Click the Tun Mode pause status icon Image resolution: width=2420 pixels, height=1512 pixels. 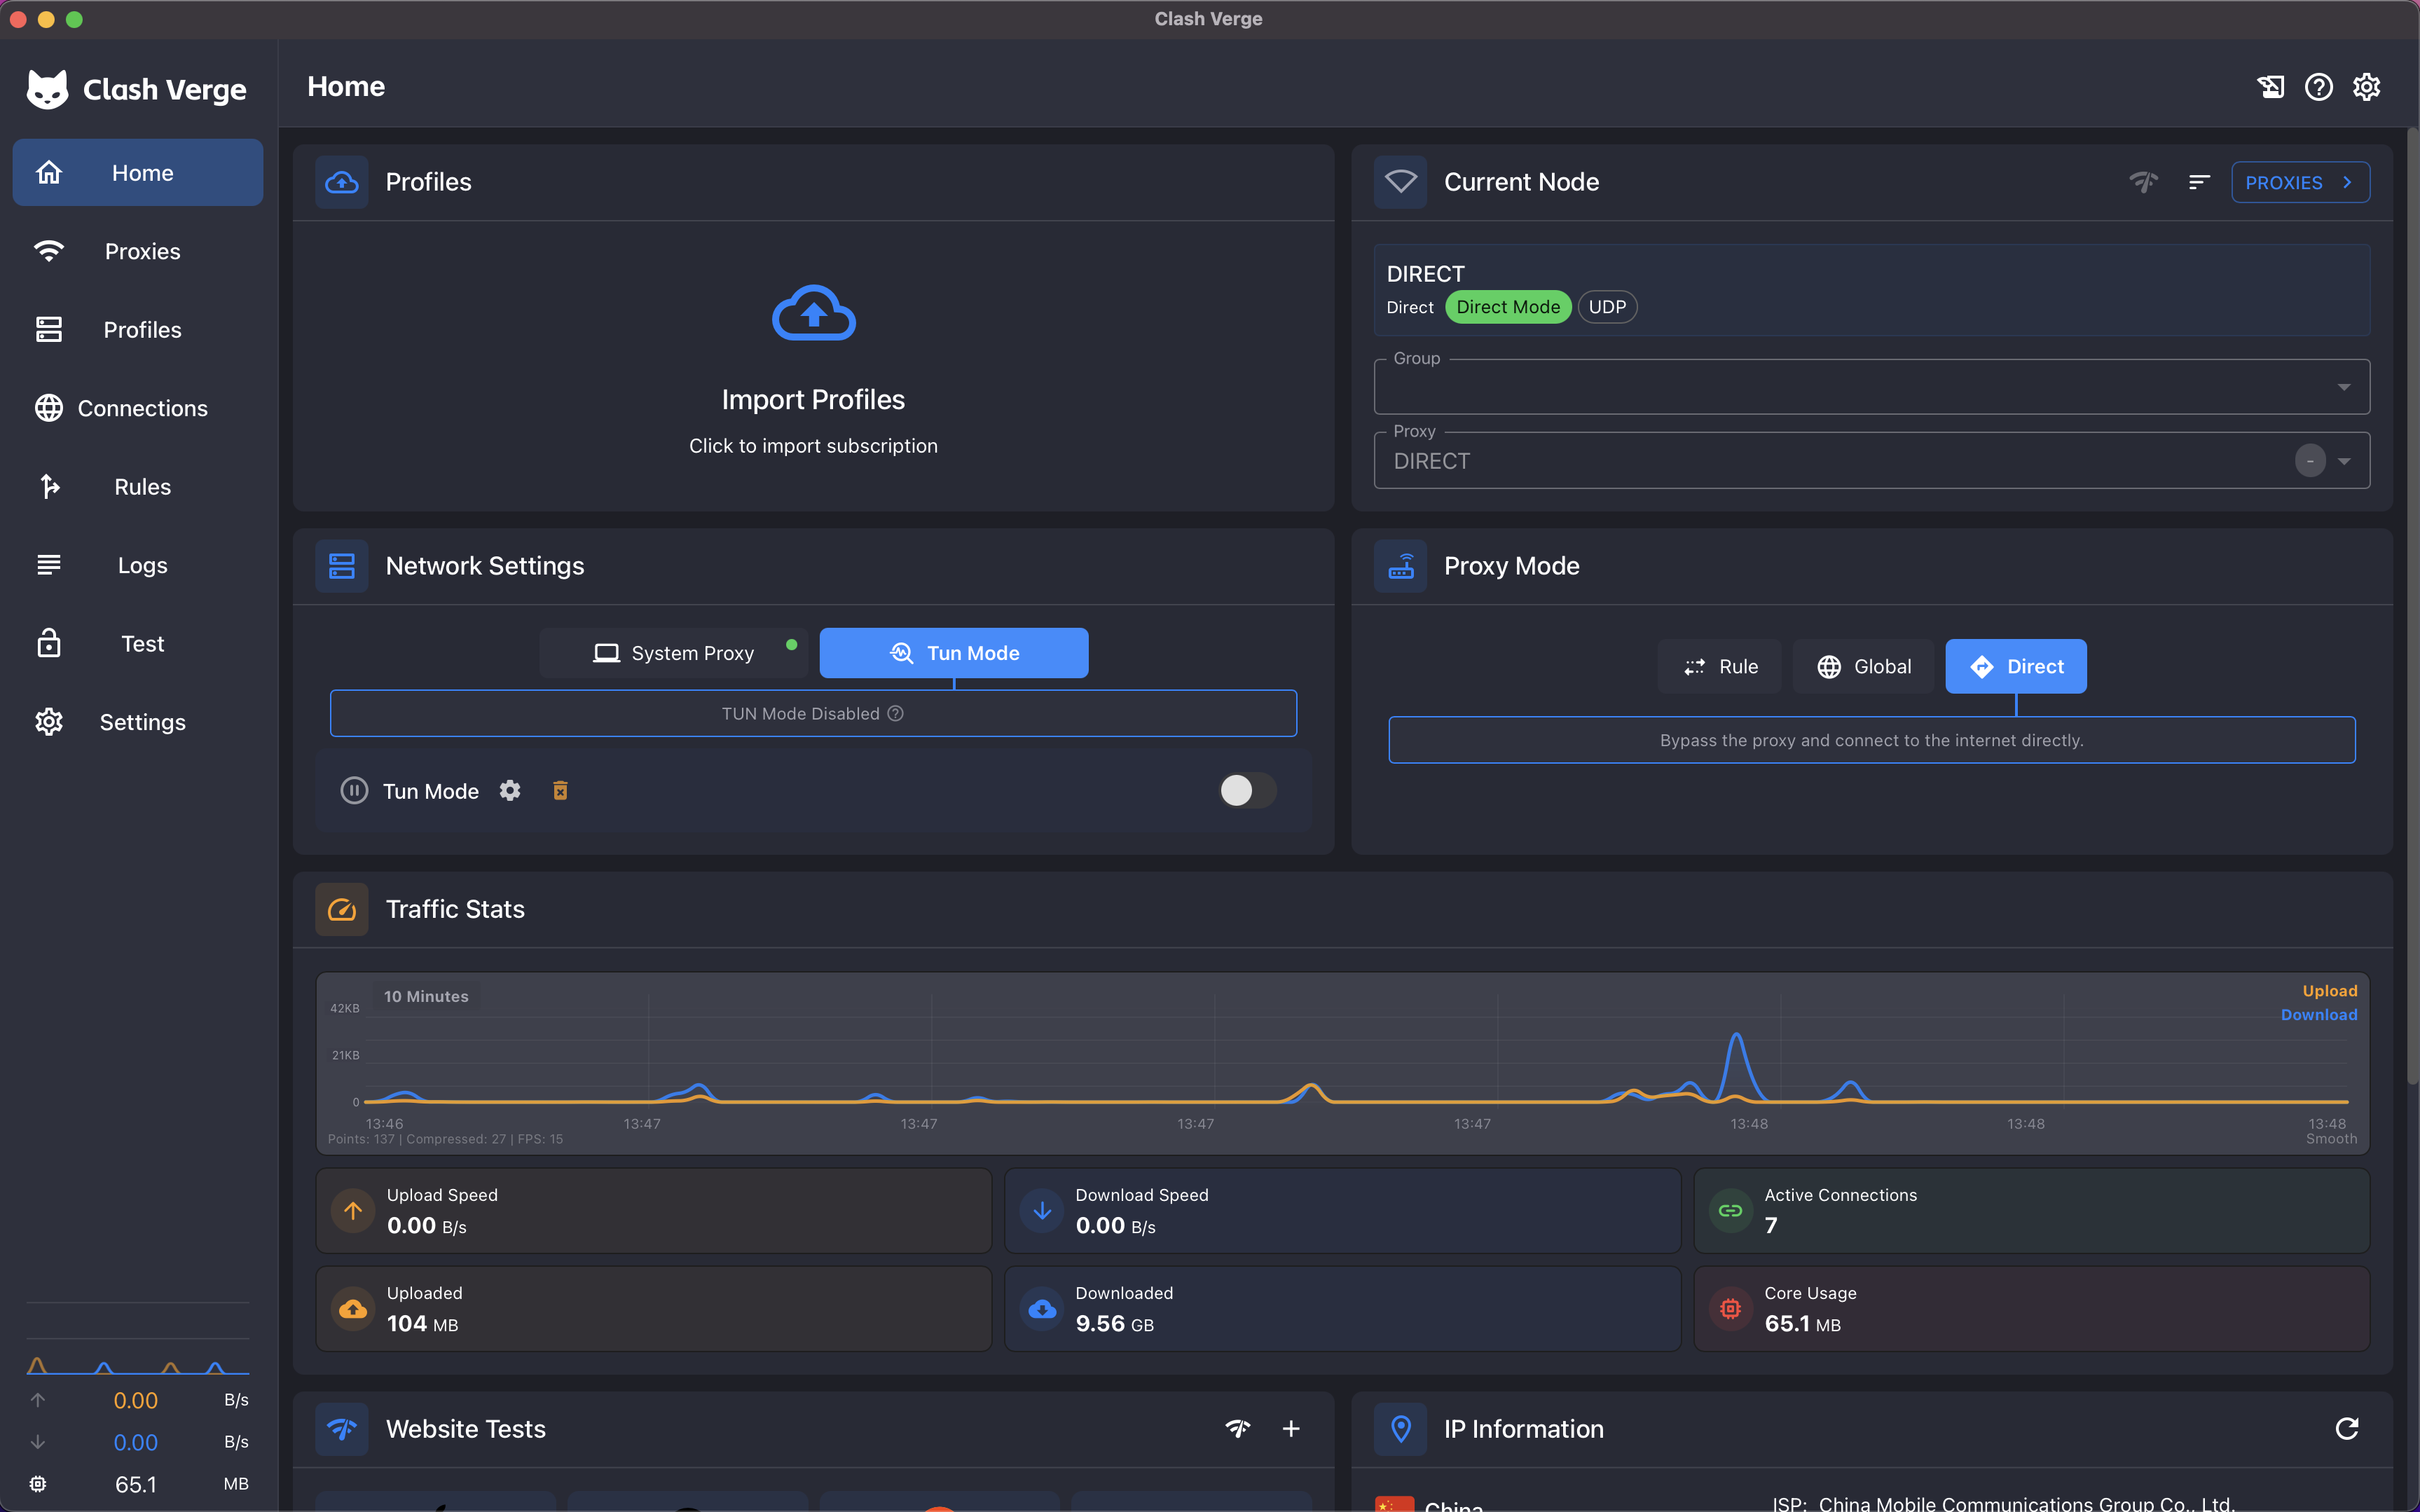click(x=354, y=791)
